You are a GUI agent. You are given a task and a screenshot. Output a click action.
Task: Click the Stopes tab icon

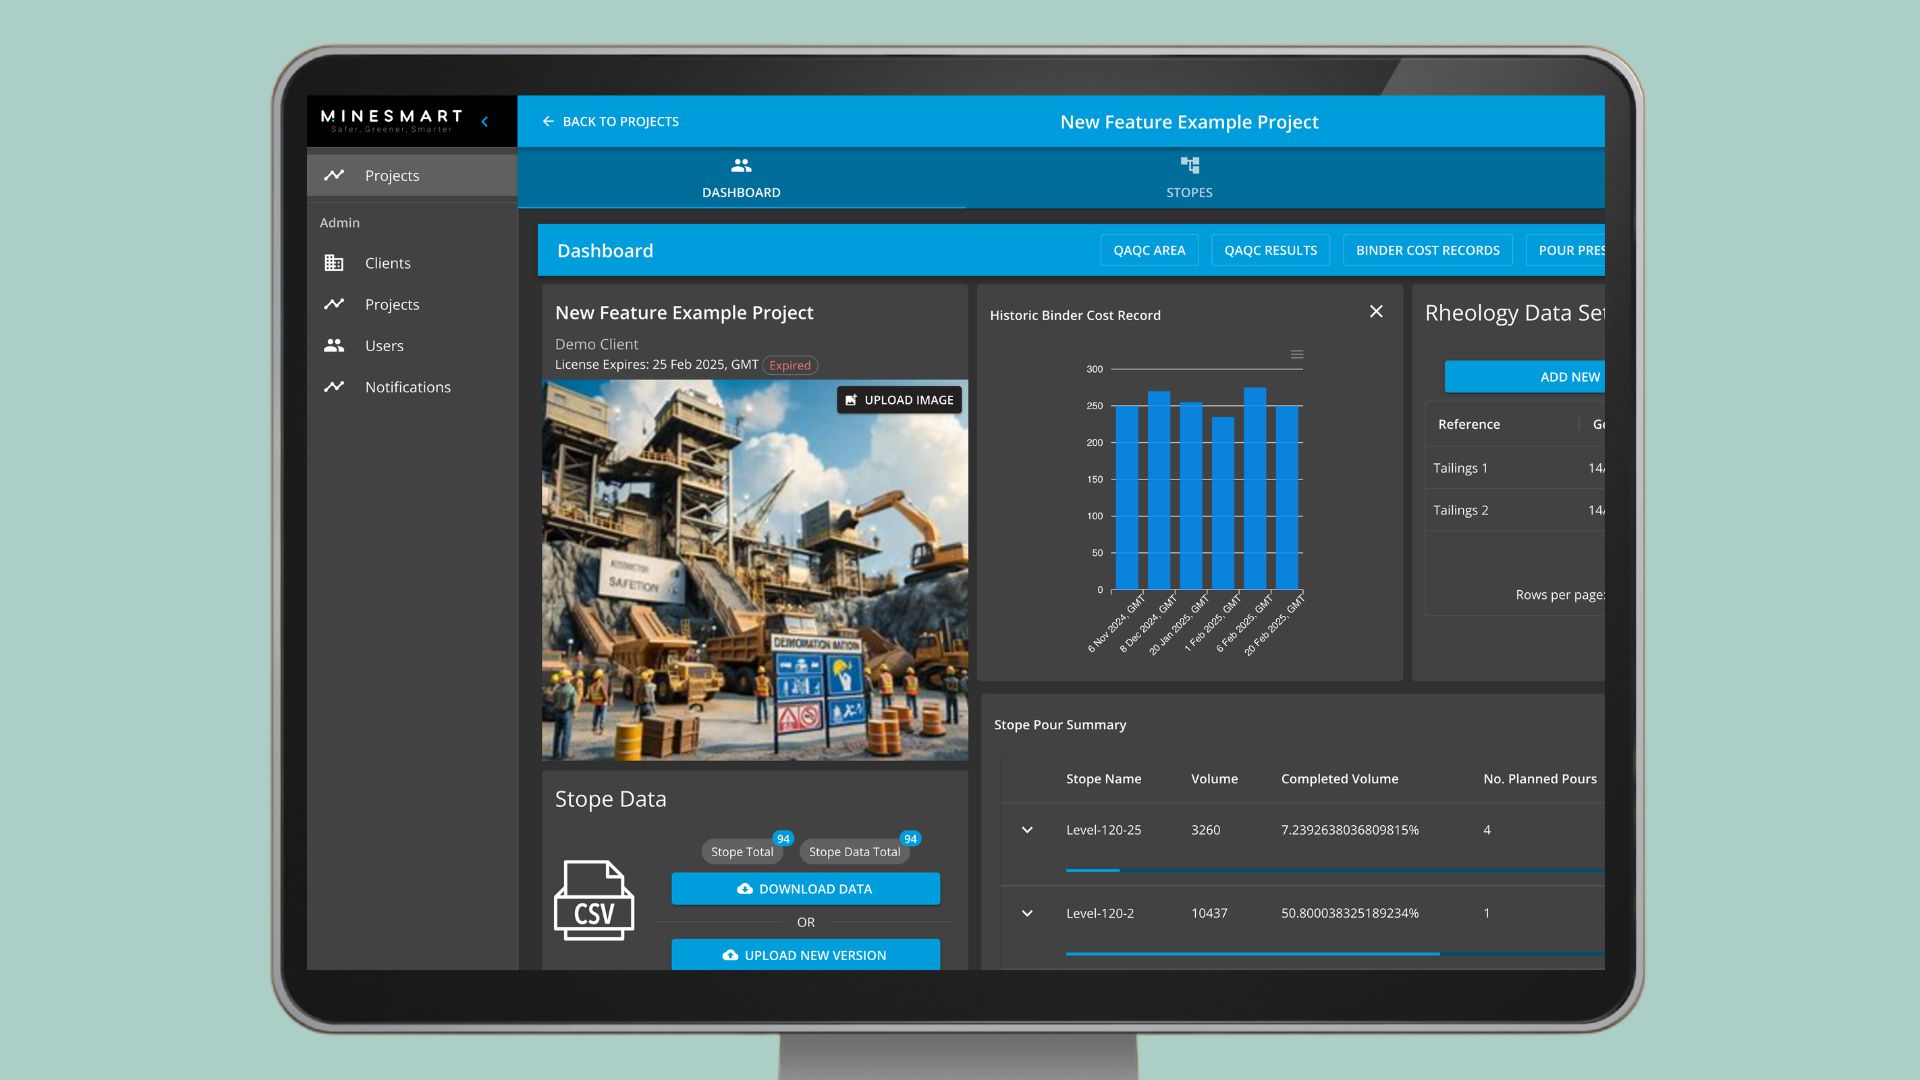pos(1189,165)
